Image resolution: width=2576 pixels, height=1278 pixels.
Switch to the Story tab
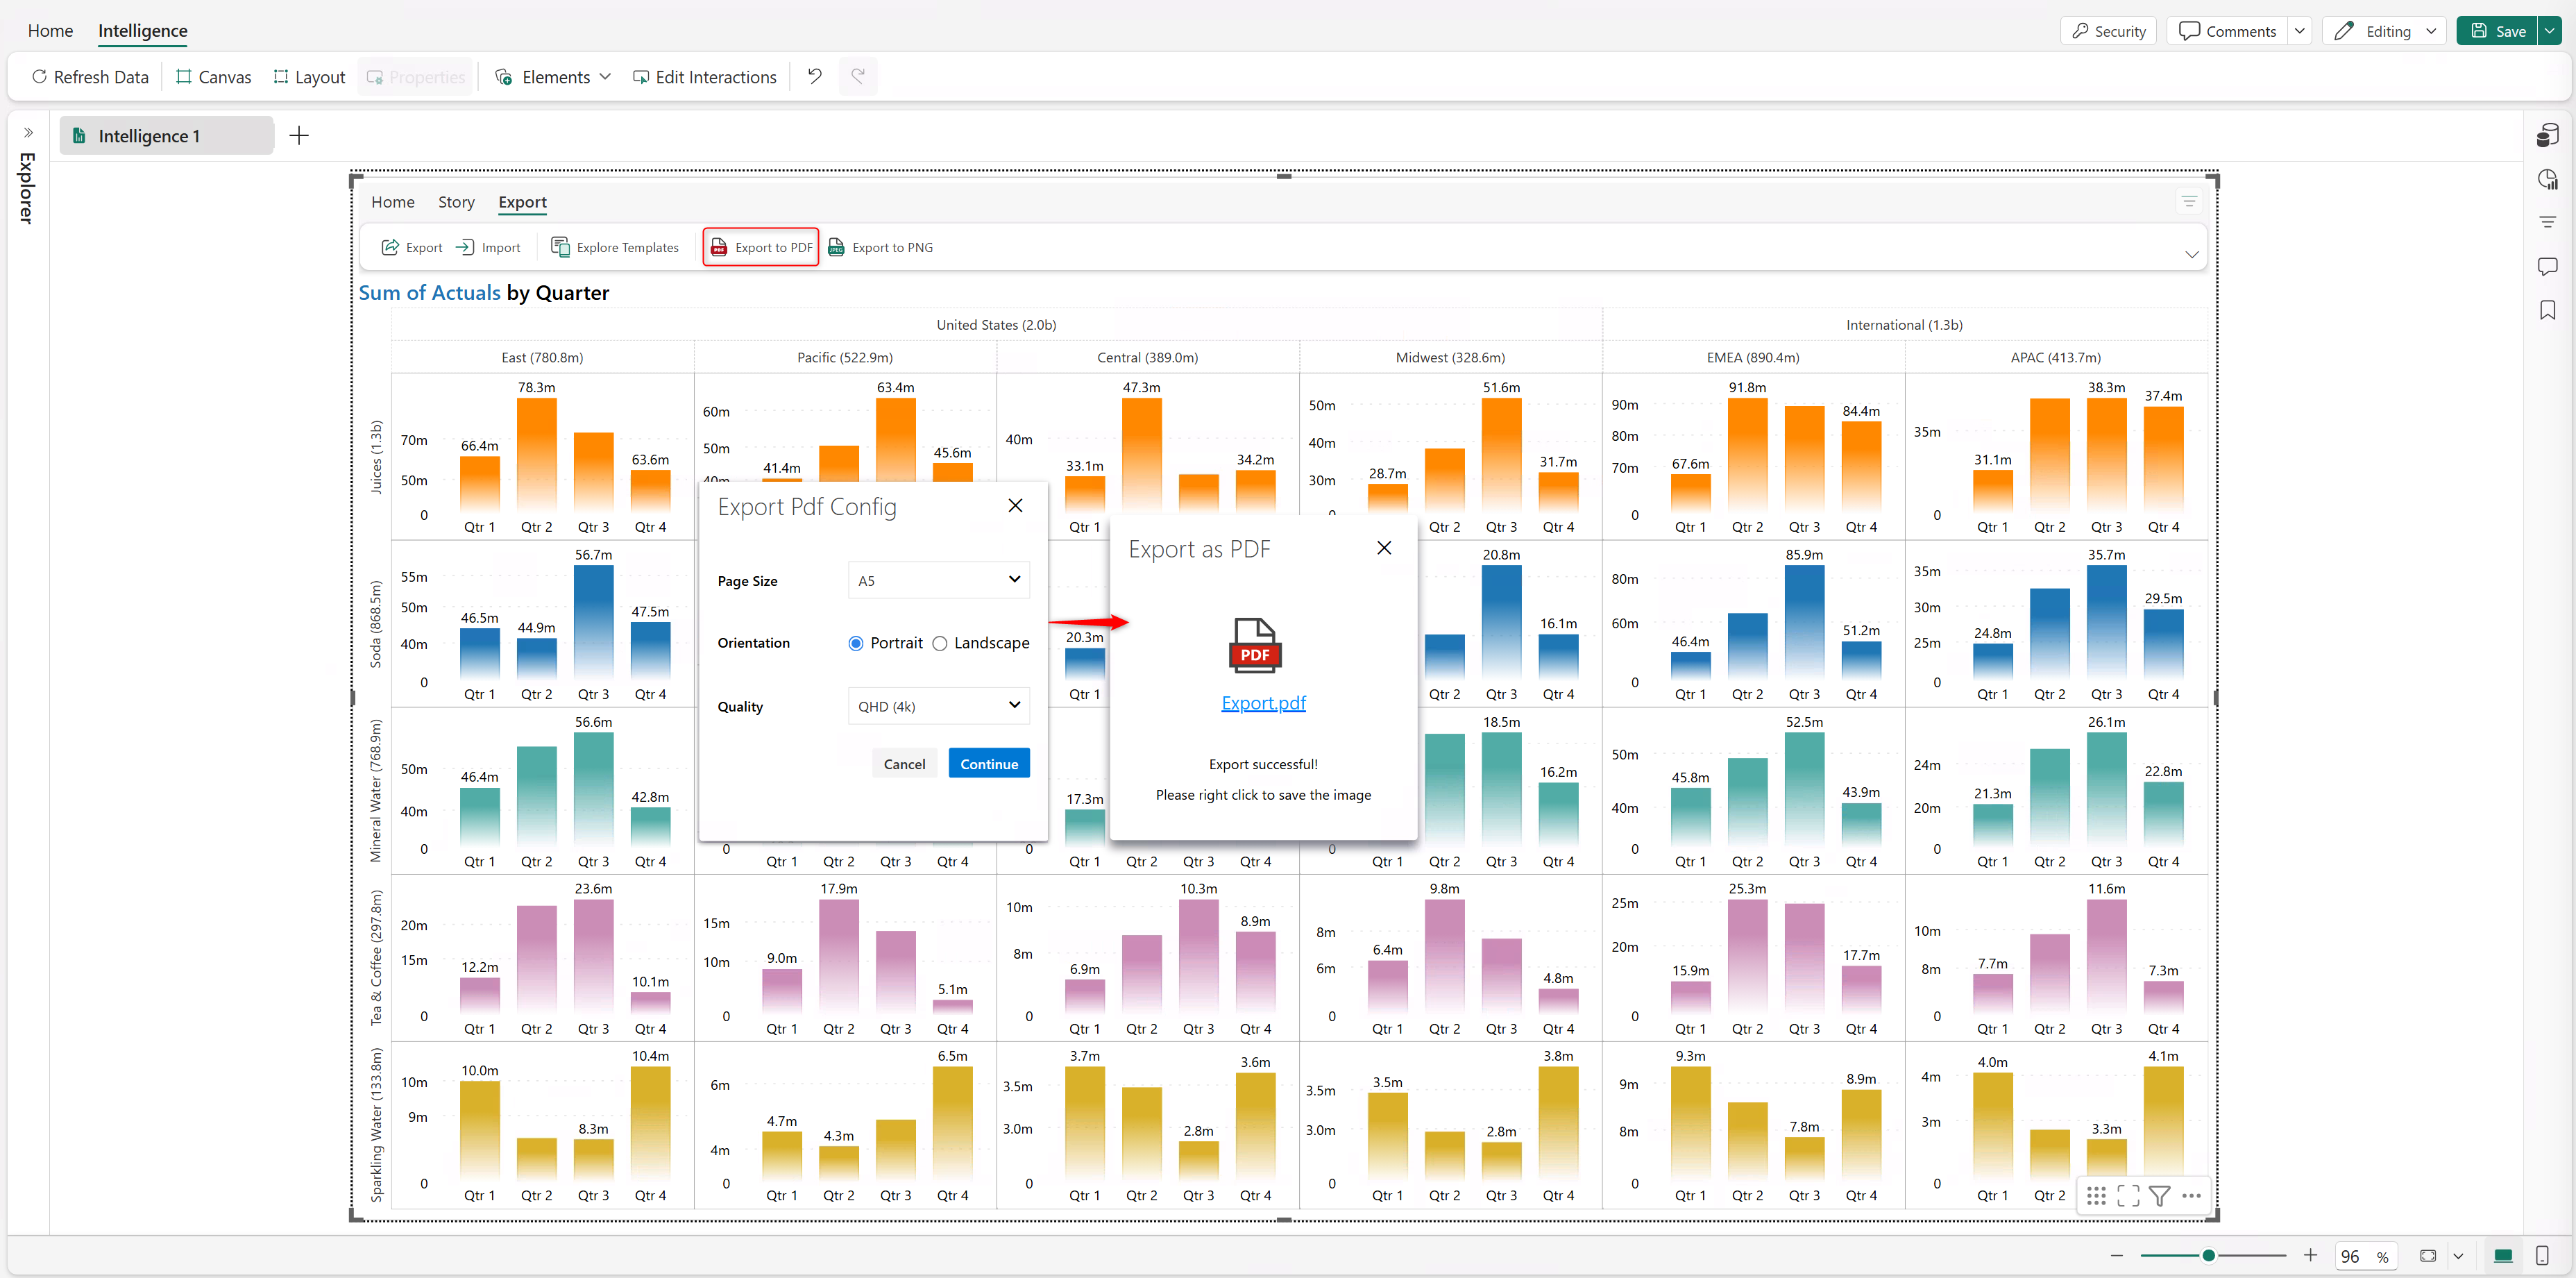pos(456,202)
